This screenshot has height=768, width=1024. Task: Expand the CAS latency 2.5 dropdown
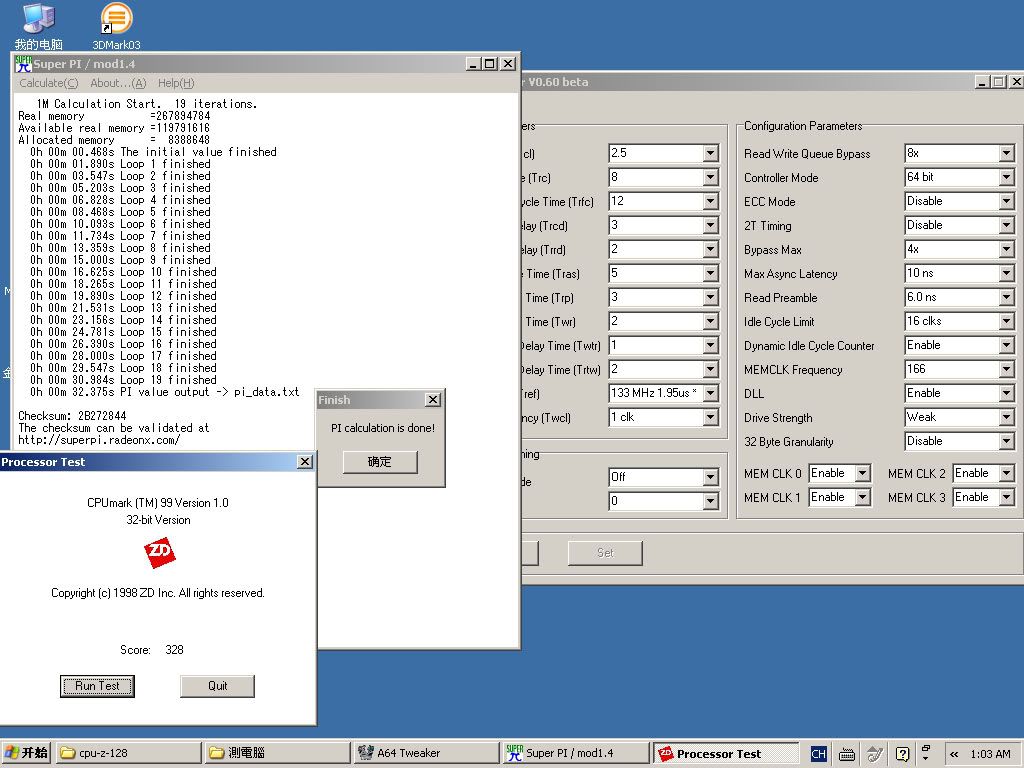pos(711,153)
